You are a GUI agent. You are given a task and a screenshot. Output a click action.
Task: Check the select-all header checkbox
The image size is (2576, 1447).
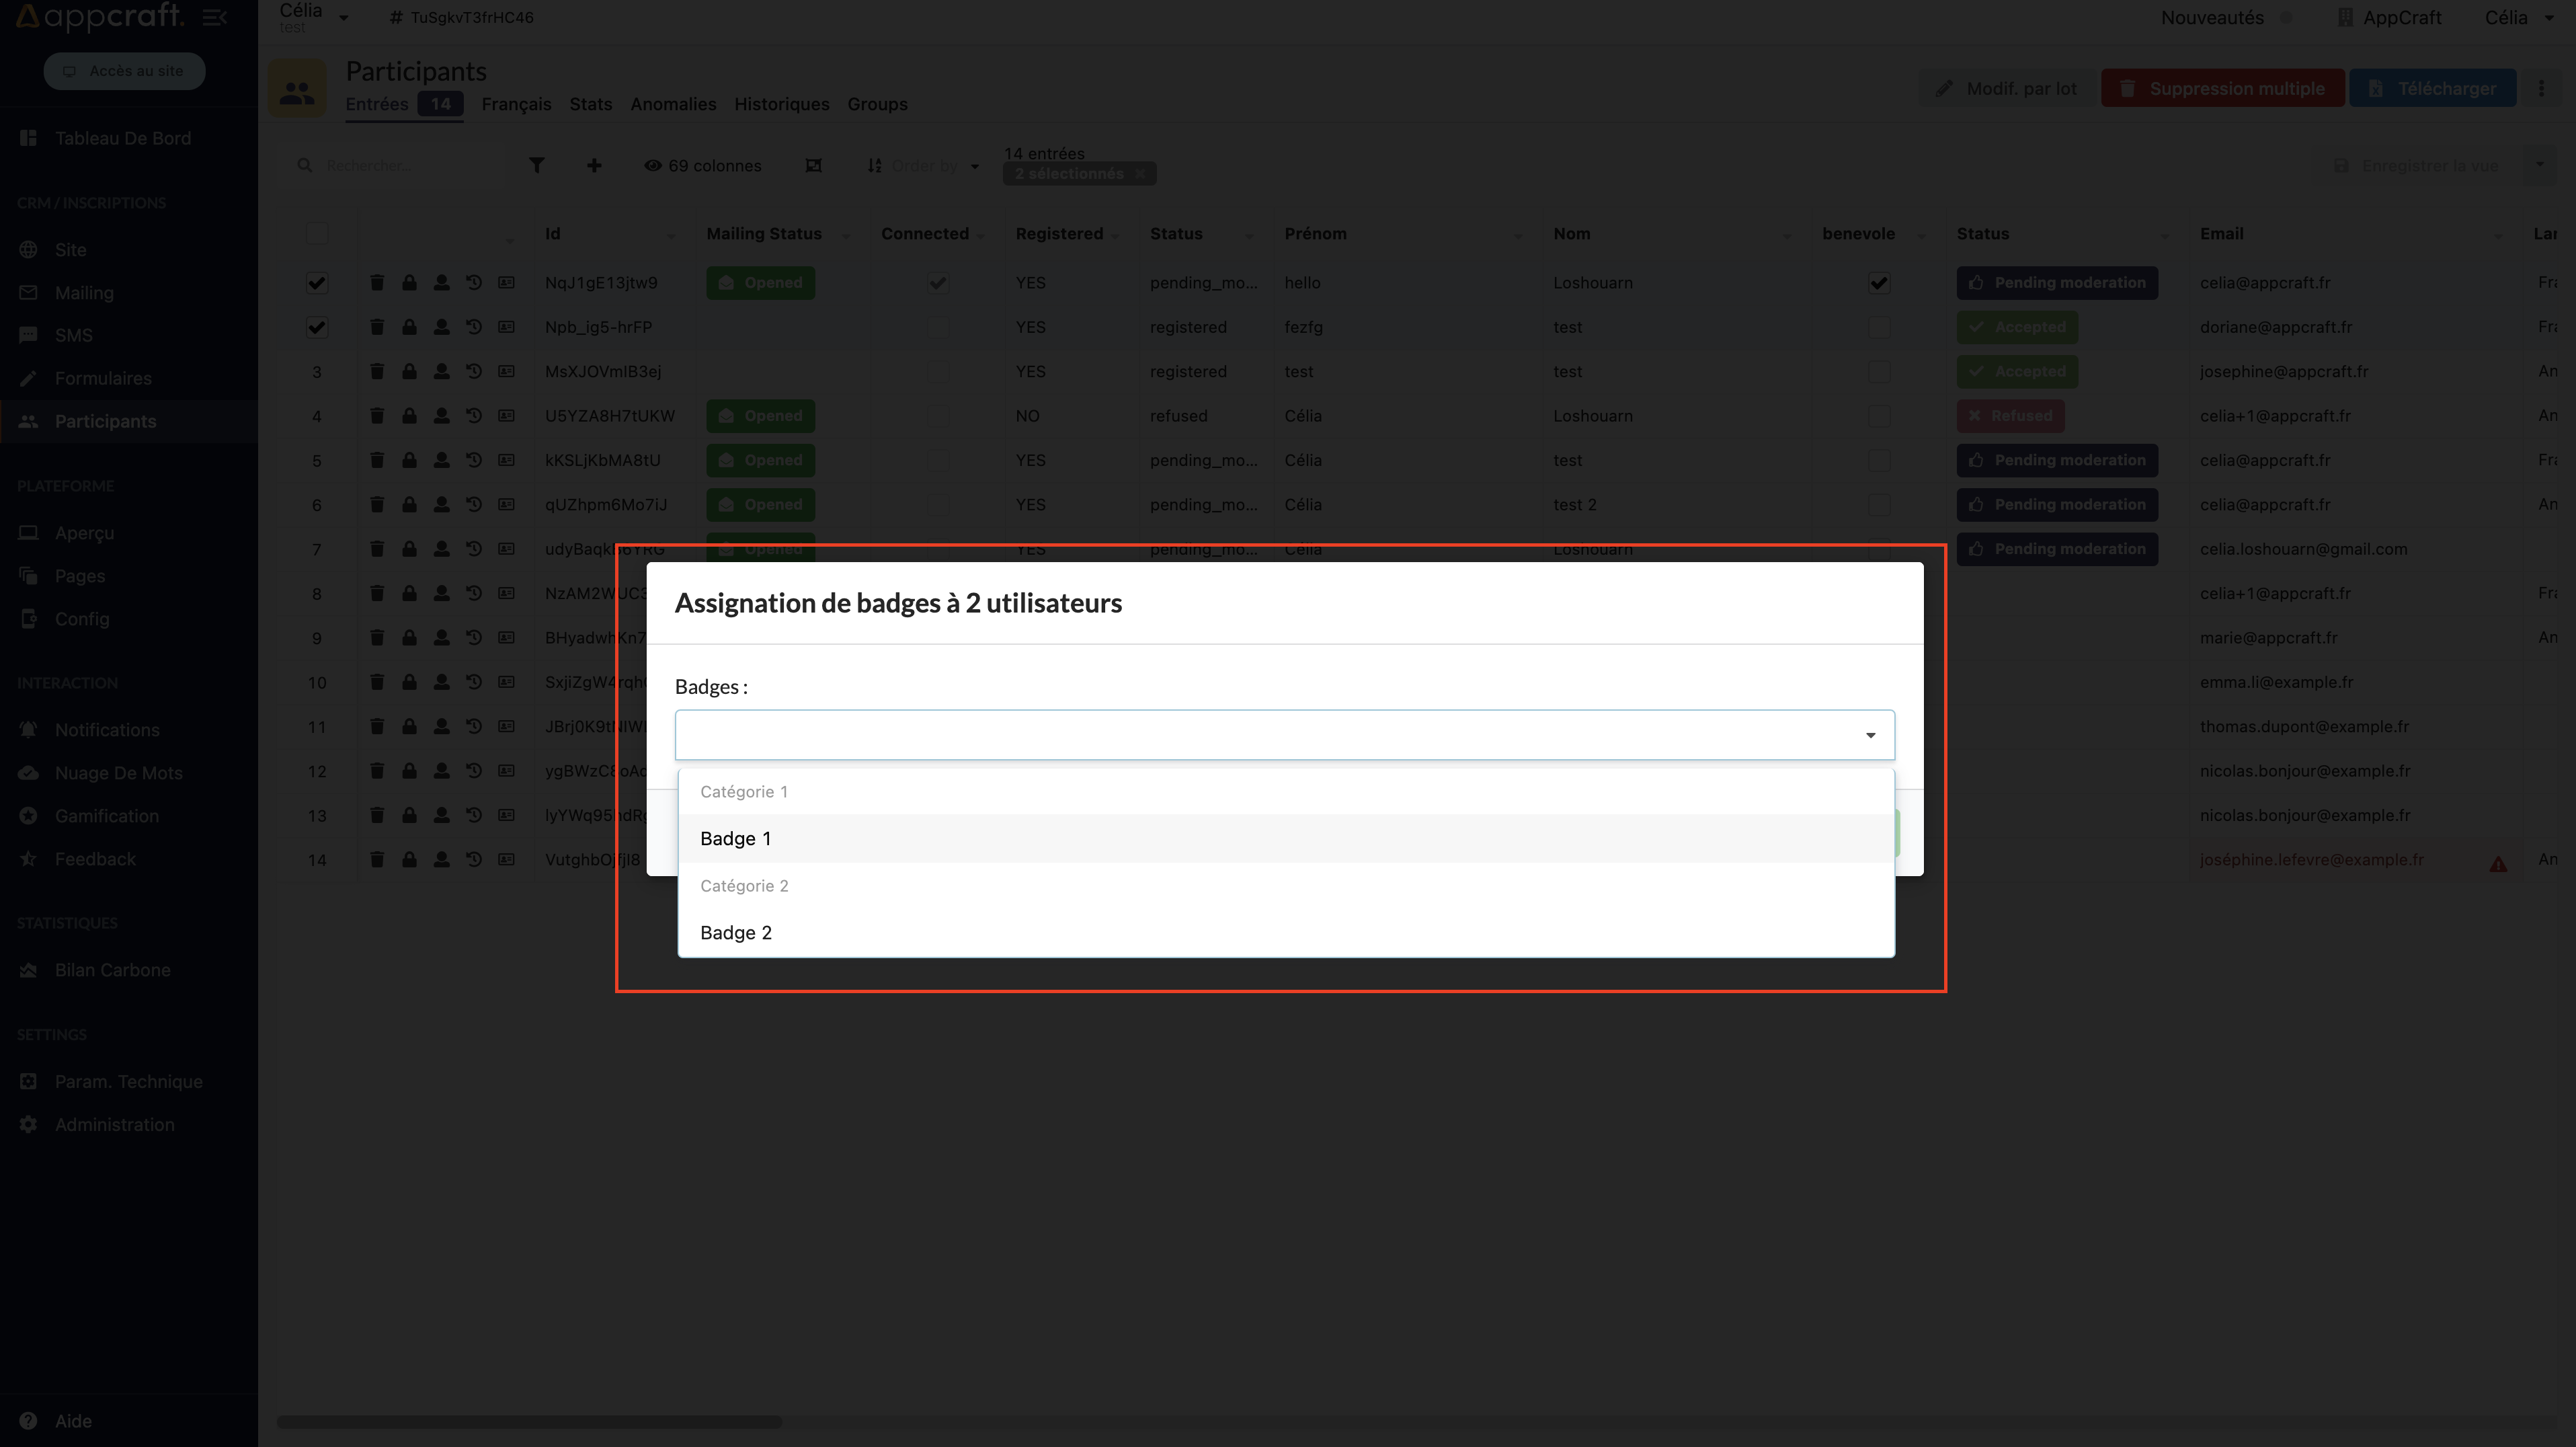[317, 233]
